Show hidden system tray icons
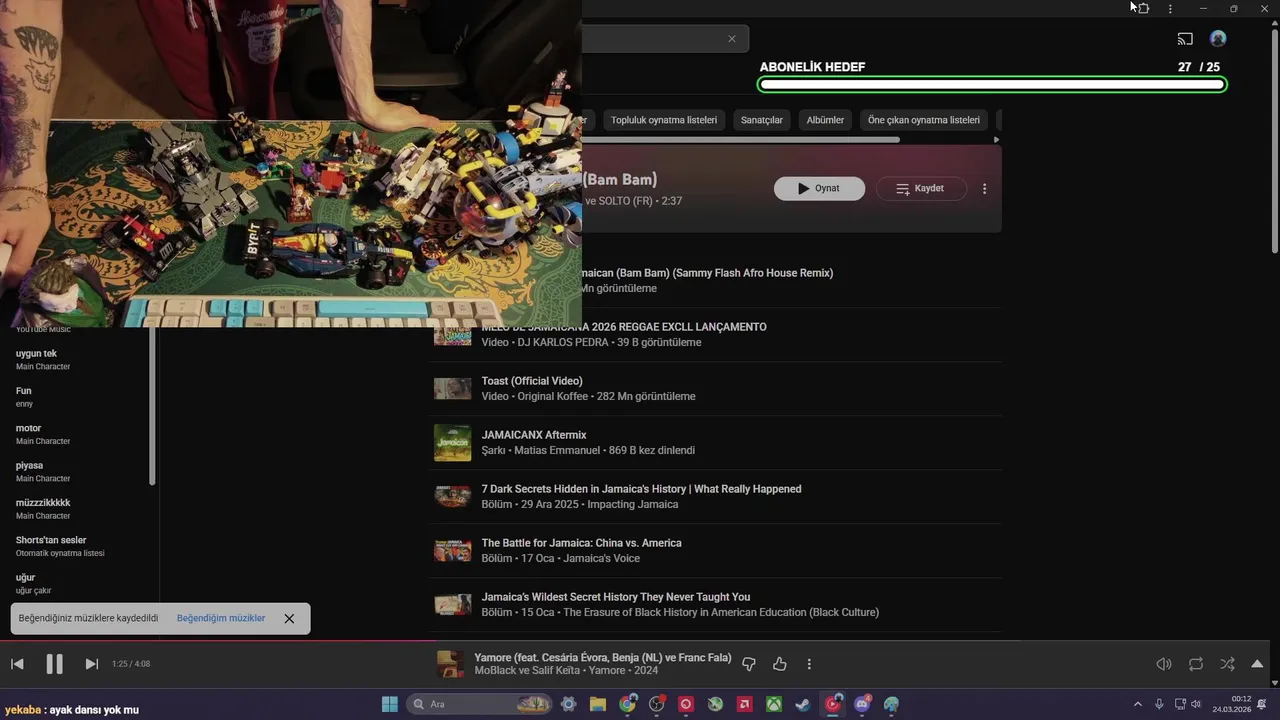 coord(1137,704)
